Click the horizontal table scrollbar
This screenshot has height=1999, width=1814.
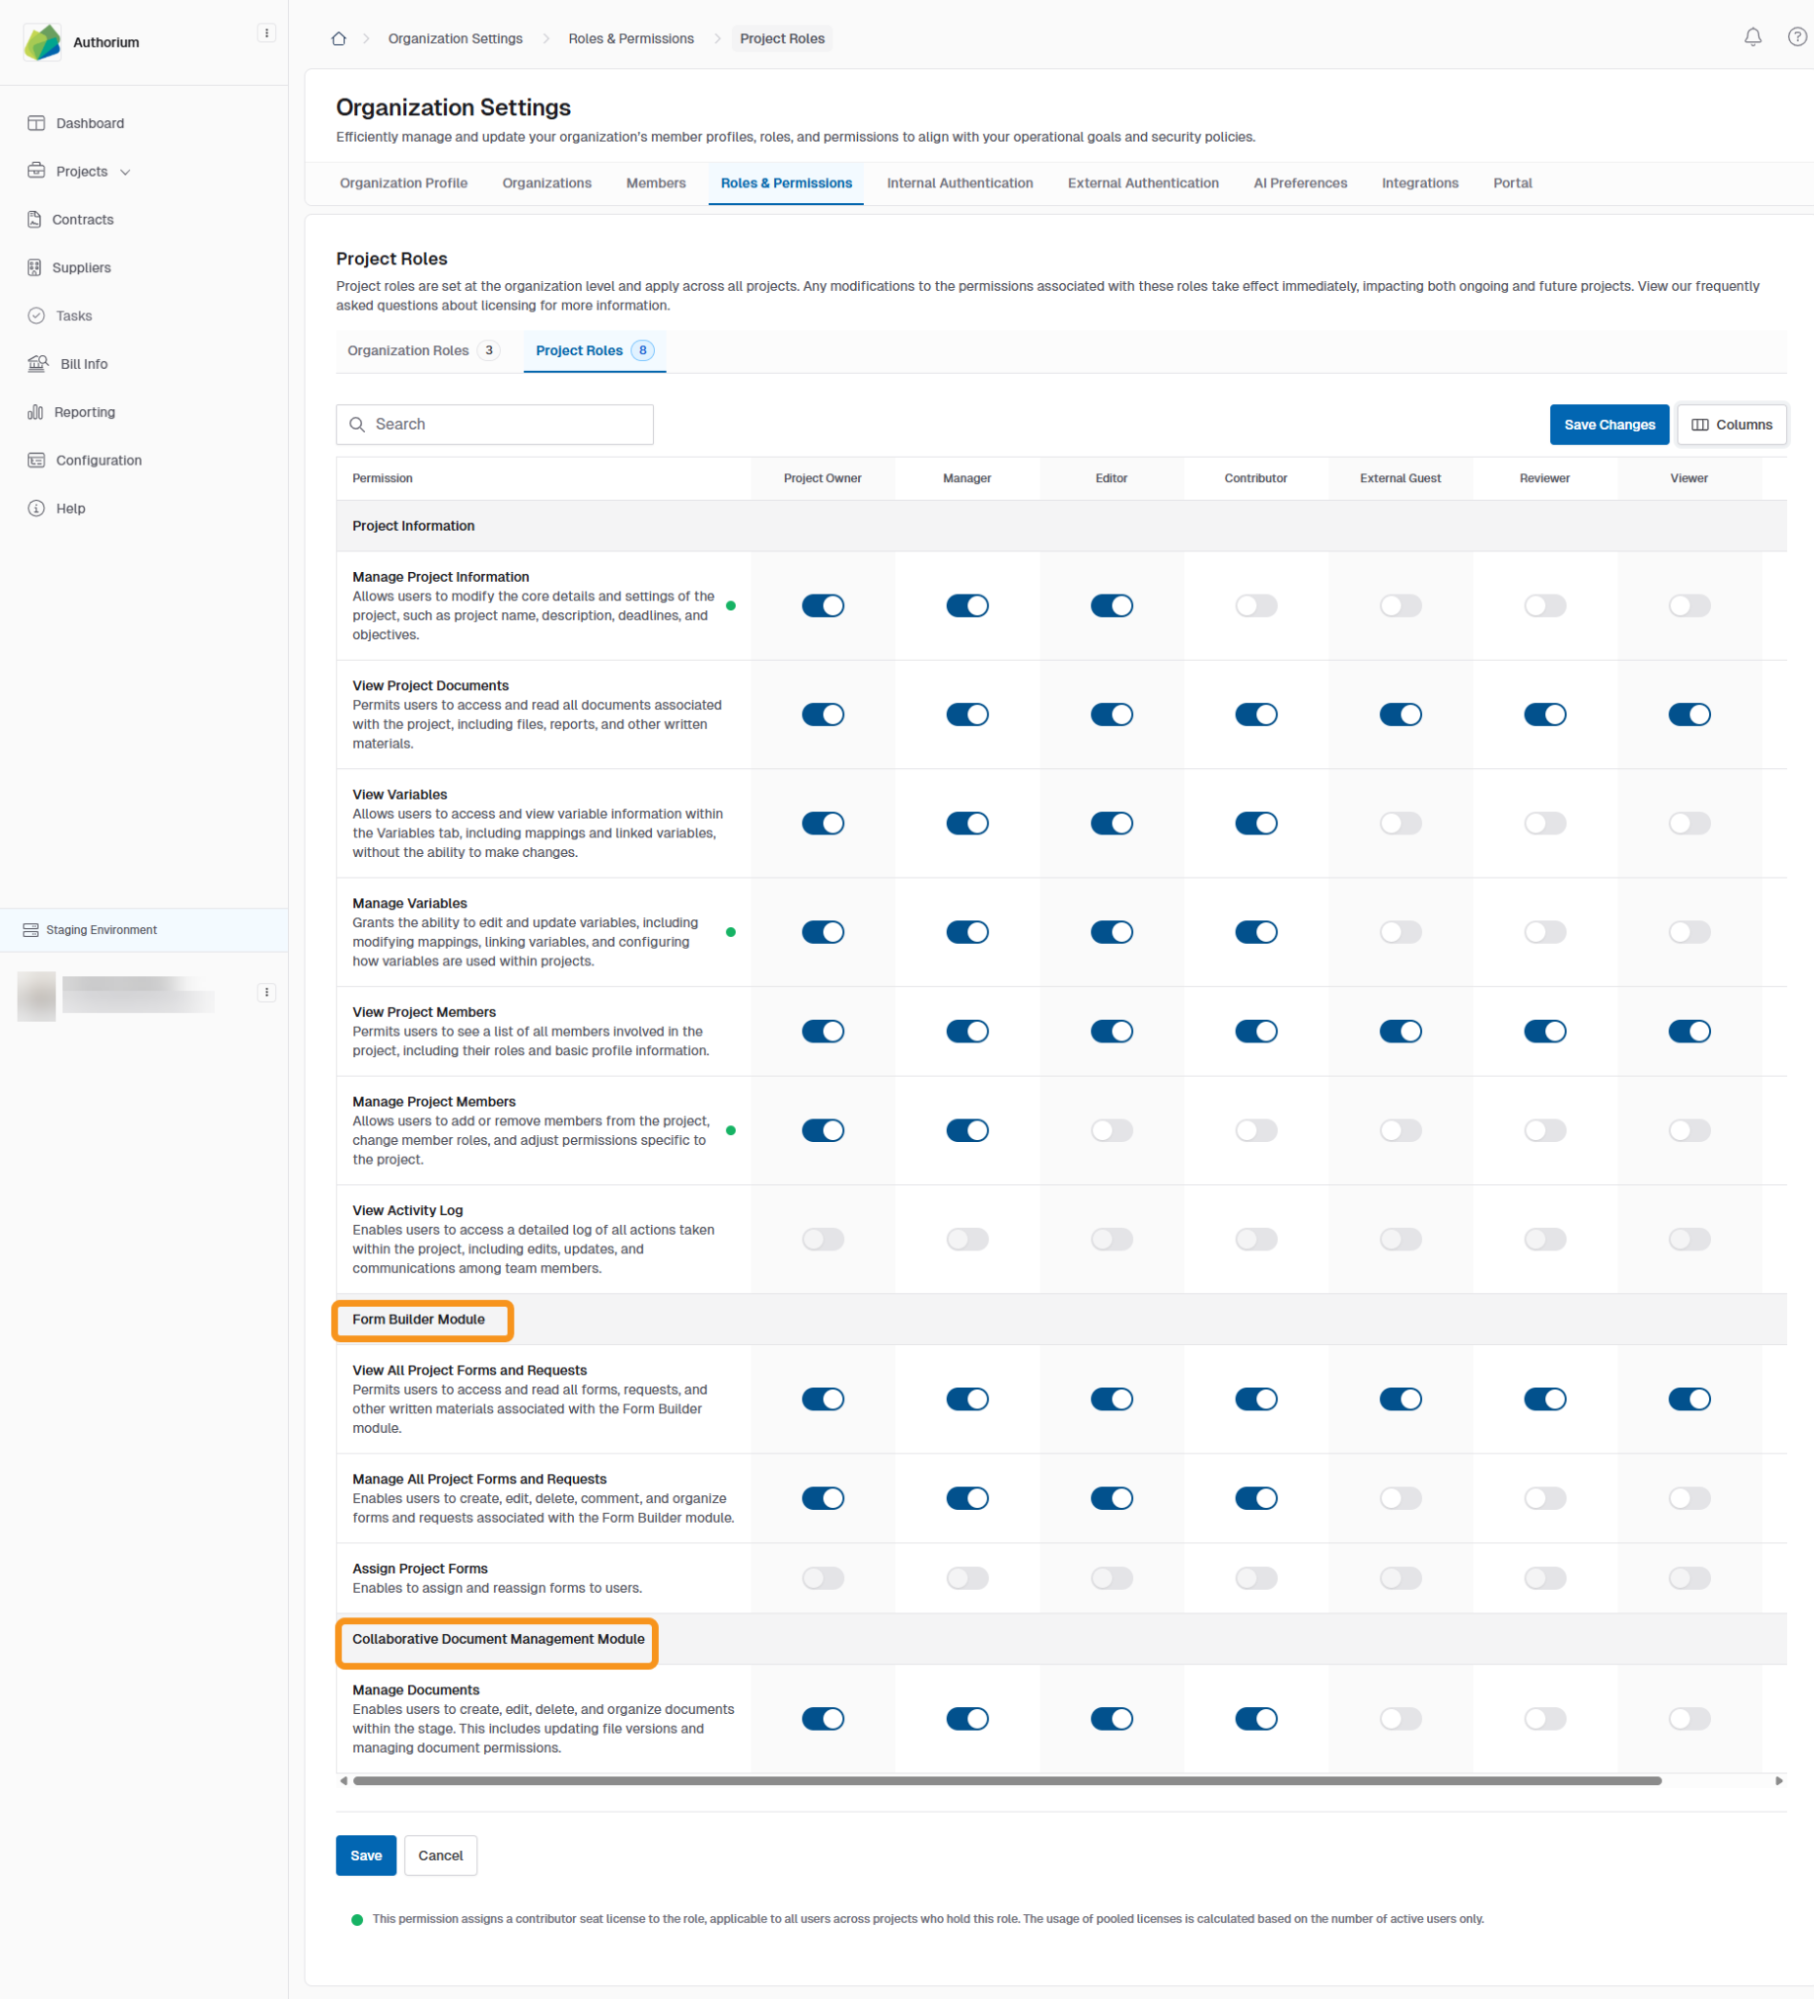1006,1781
